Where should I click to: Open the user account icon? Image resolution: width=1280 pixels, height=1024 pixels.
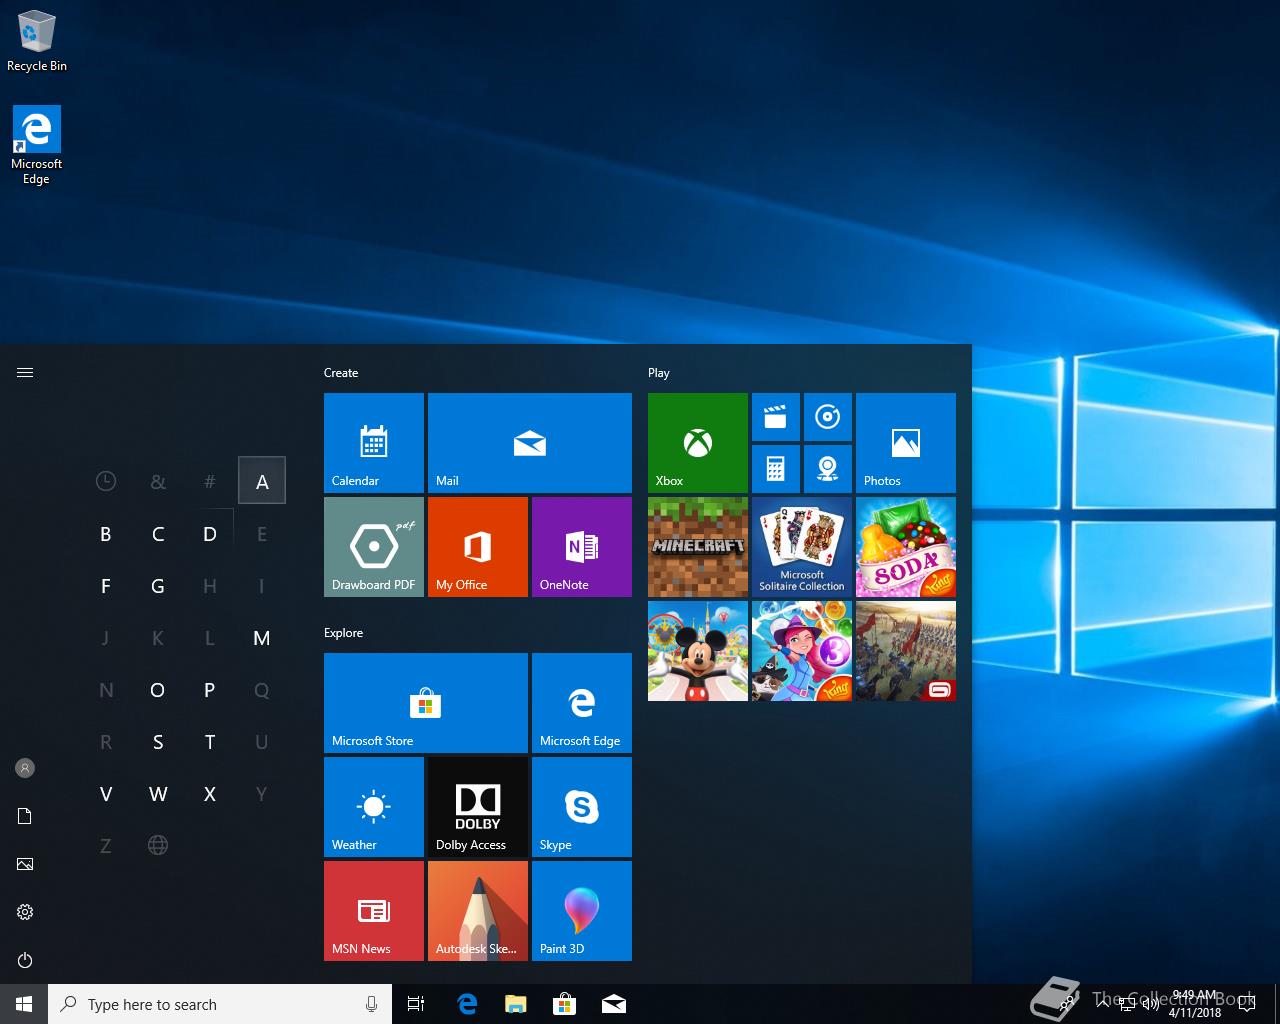click(x=25, y=768)
